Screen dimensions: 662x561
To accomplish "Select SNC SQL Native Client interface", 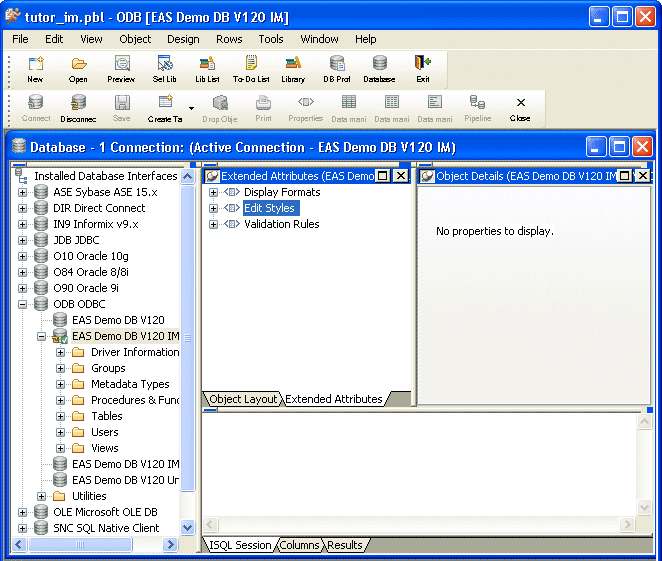I will pos(106,528).
